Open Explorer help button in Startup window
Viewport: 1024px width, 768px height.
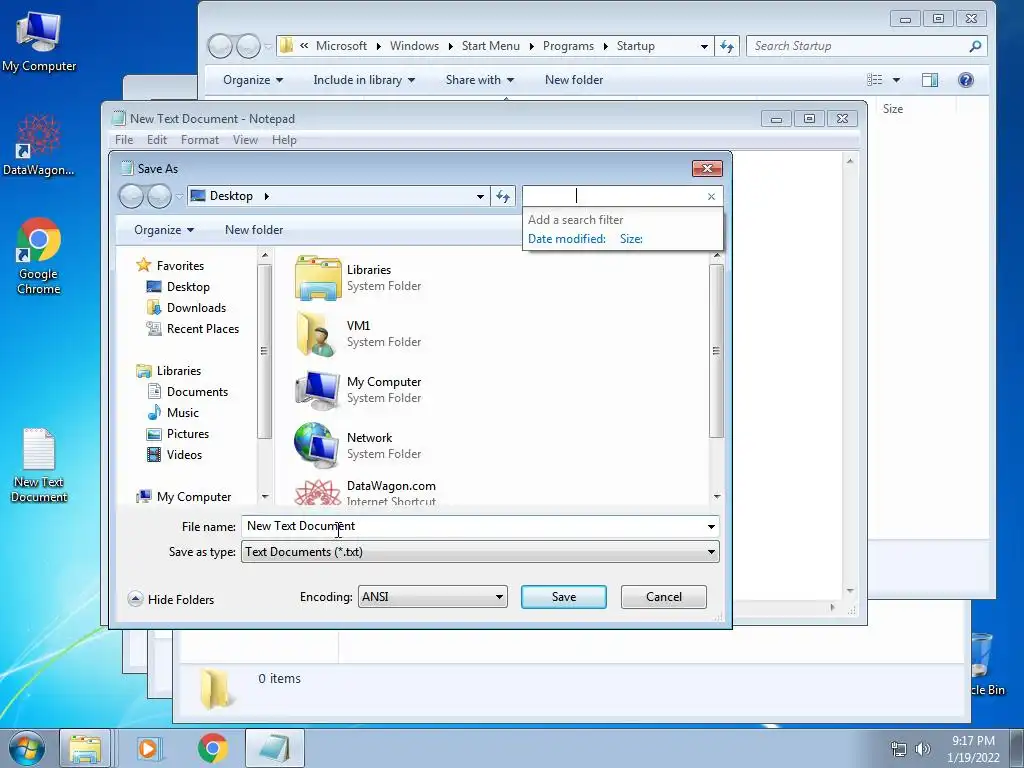tap(966, 80)
